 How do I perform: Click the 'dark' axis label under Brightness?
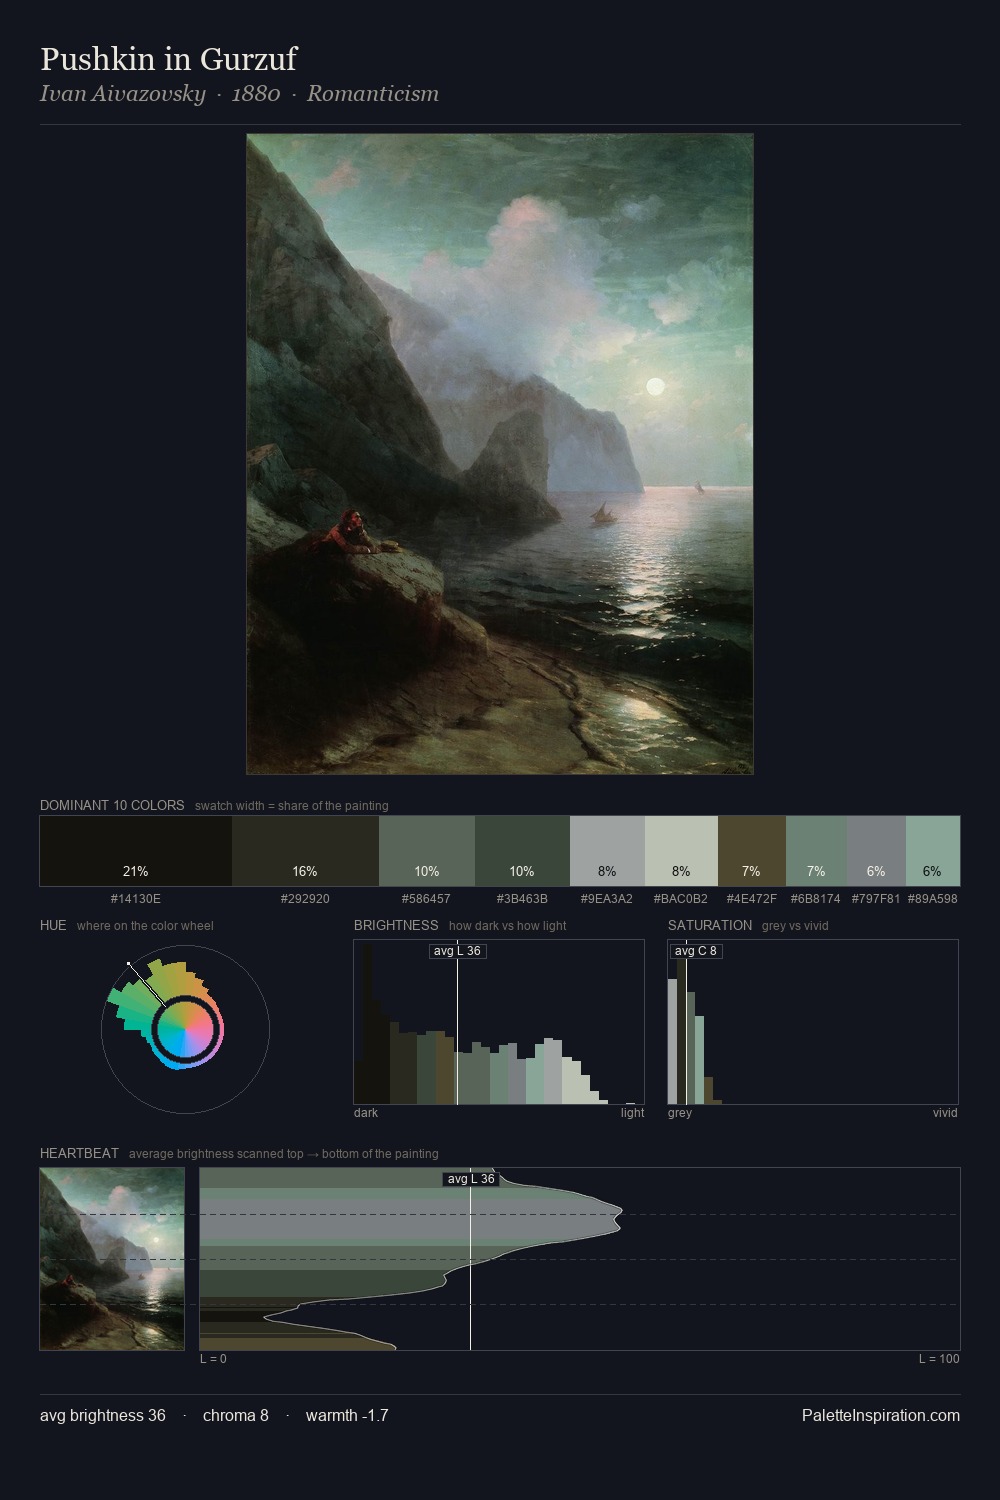coord(366,1113)
